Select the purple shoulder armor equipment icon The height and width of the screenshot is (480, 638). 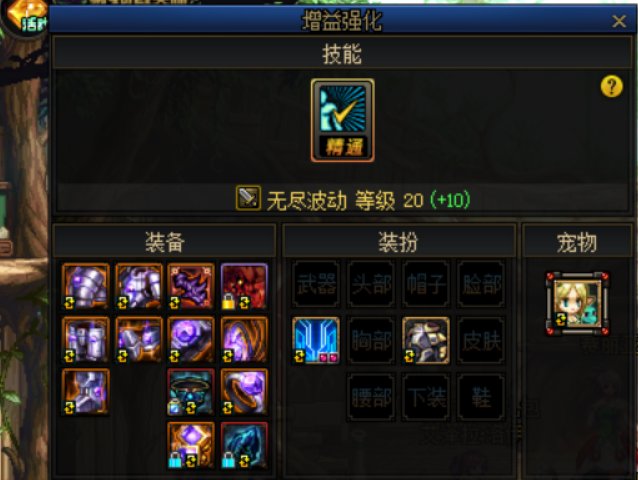pyautogui.click(x=86, y=286)
